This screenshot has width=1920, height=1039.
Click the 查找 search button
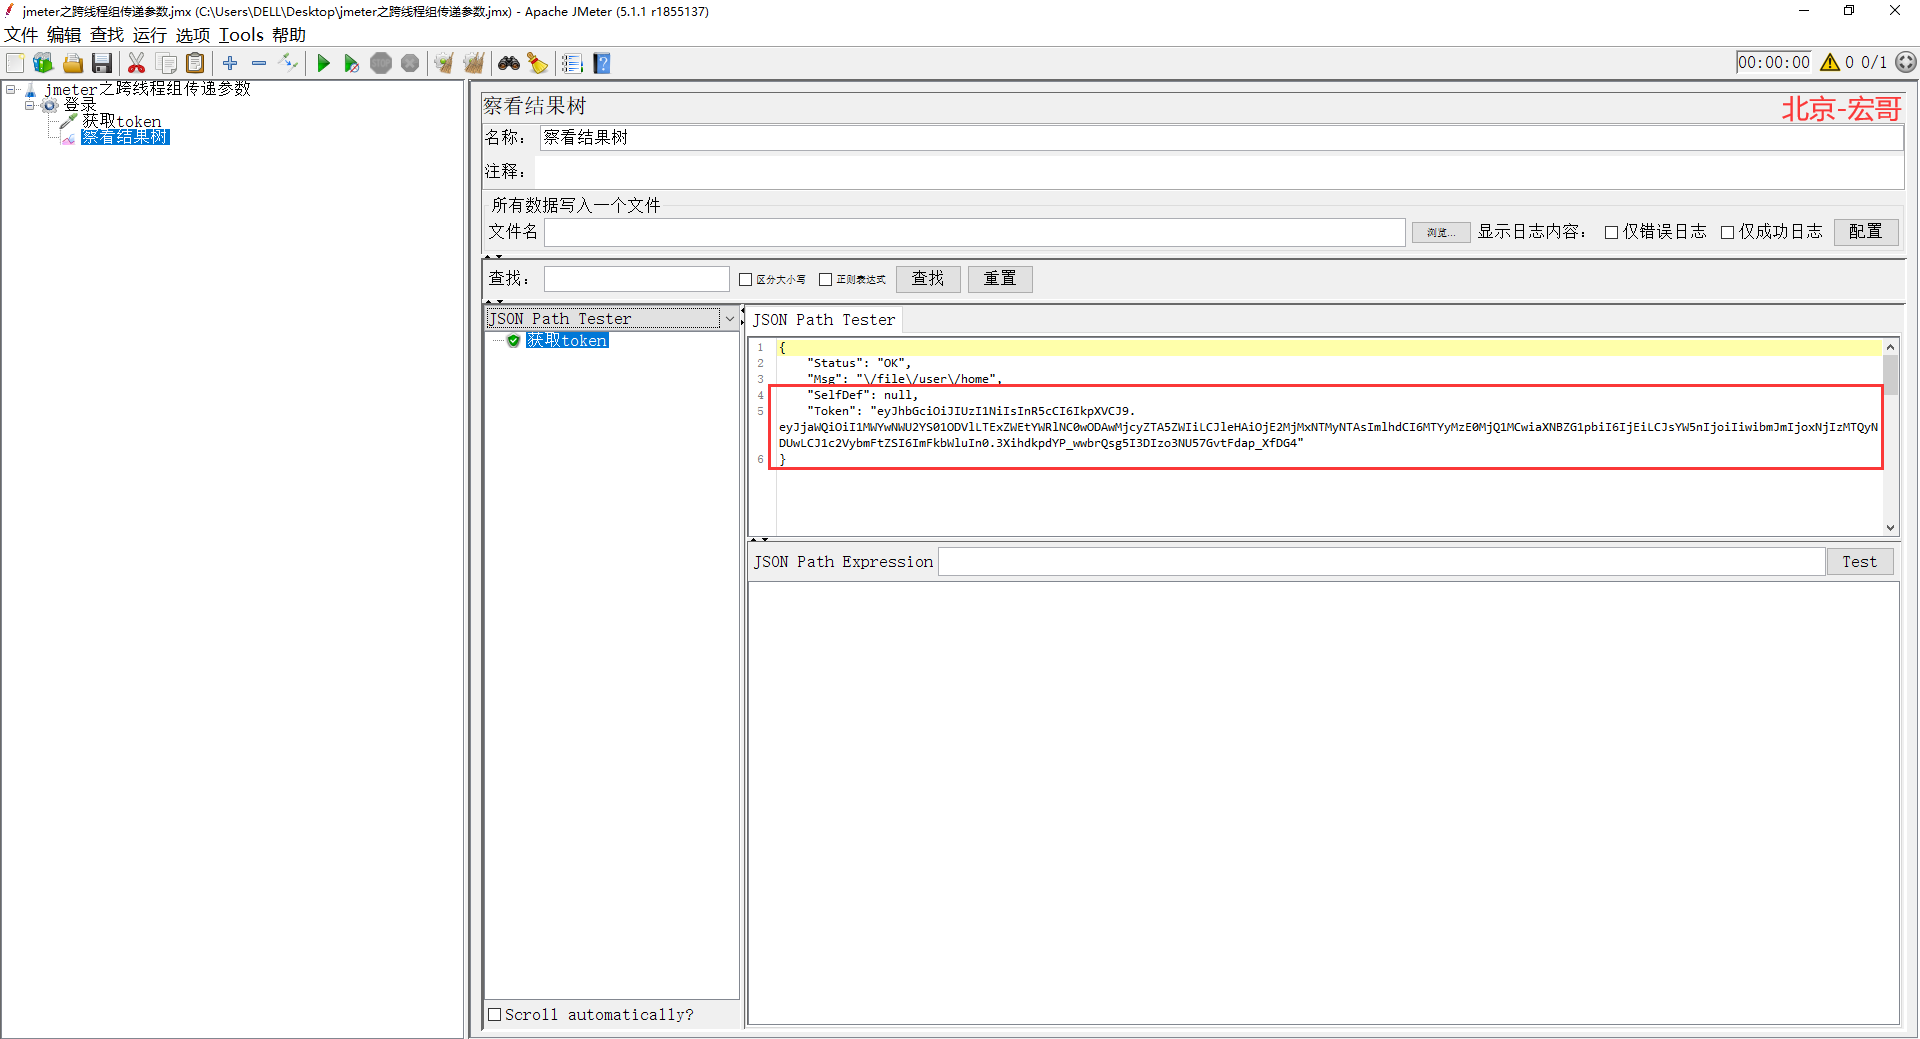928,279
